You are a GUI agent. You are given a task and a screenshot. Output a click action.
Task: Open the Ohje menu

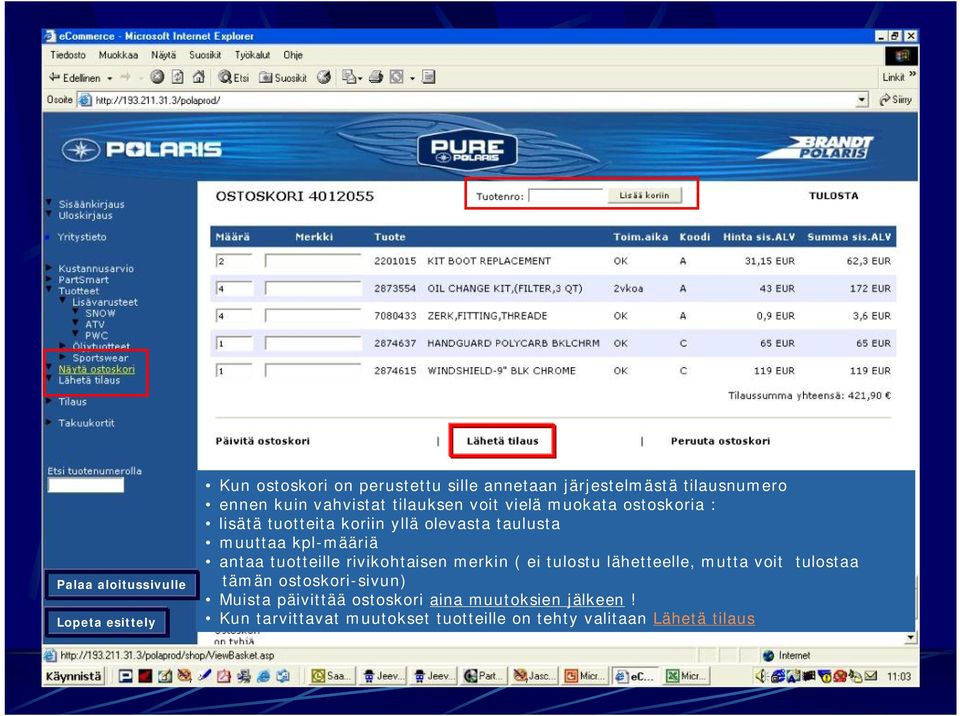pyautogui.click(x=293, y=55)
